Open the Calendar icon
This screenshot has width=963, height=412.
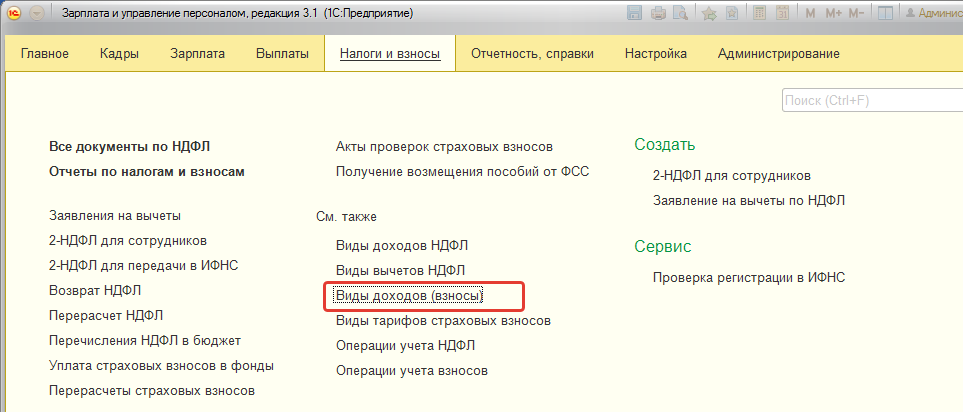[782, 13]
